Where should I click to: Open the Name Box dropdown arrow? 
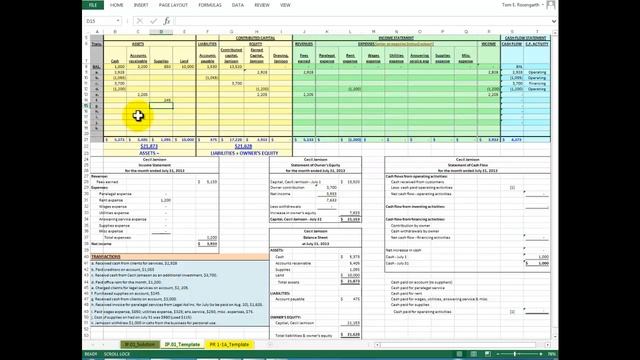point(118,21)
